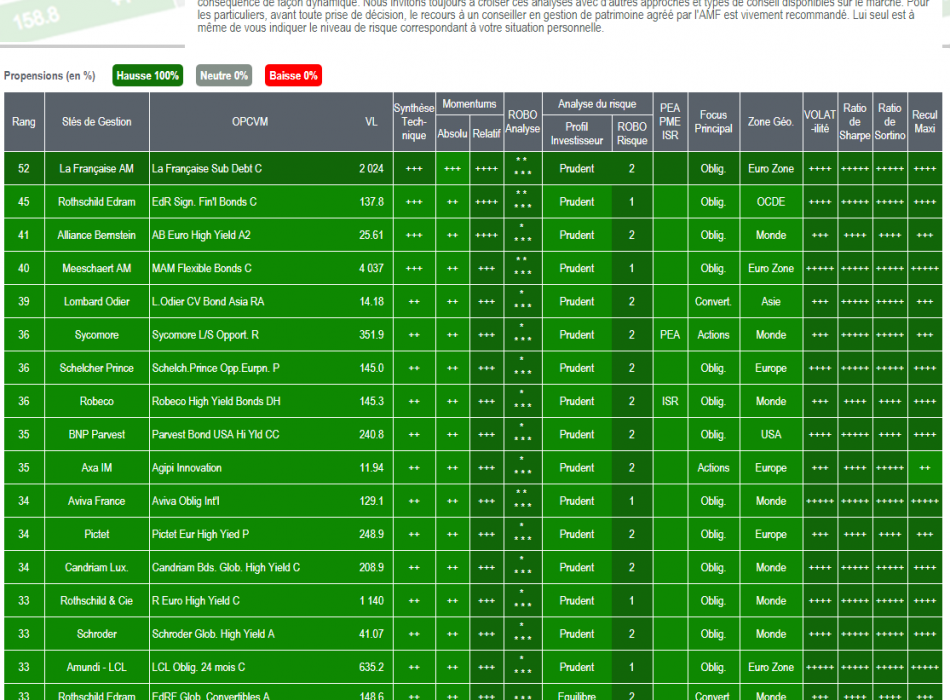The image size is (950, 700).
Task: Click the Ratio de Sortino header
Action: tap(889, 122)
